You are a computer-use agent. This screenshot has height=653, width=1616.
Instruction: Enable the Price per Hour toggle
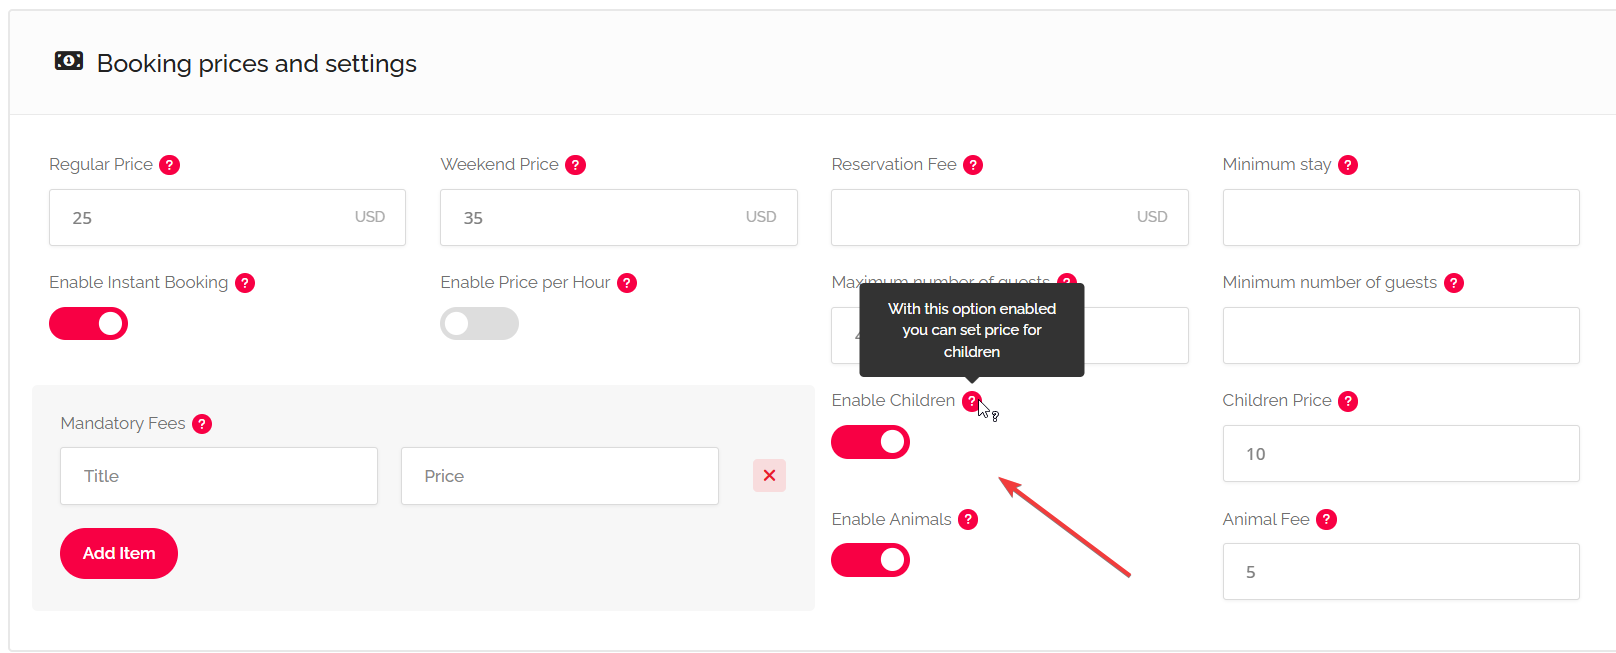click(479, 324)
